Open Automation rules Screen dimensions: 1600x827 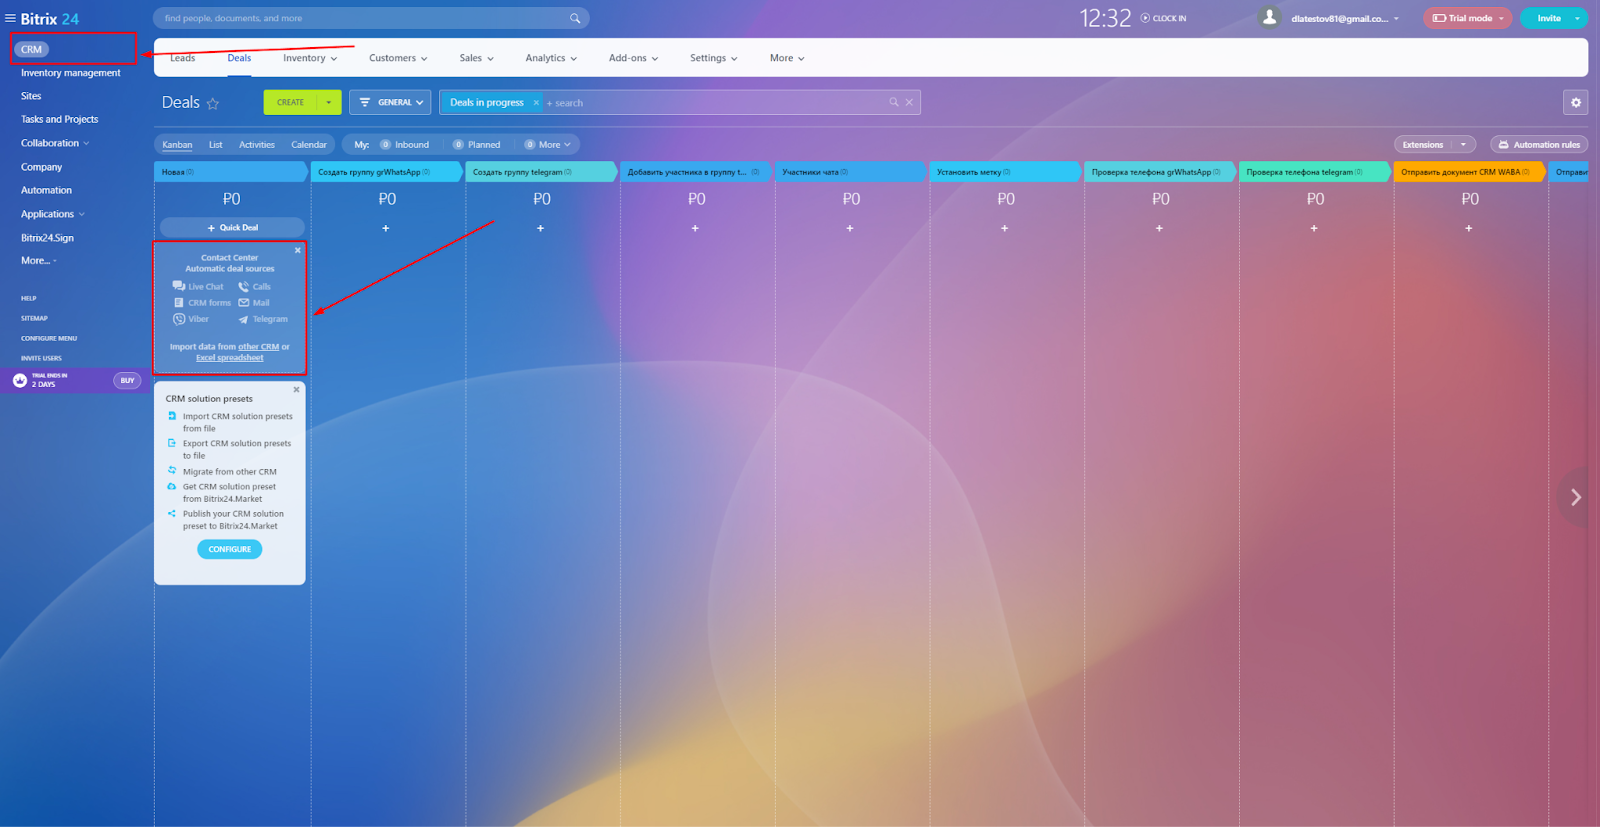point(1539,145)
